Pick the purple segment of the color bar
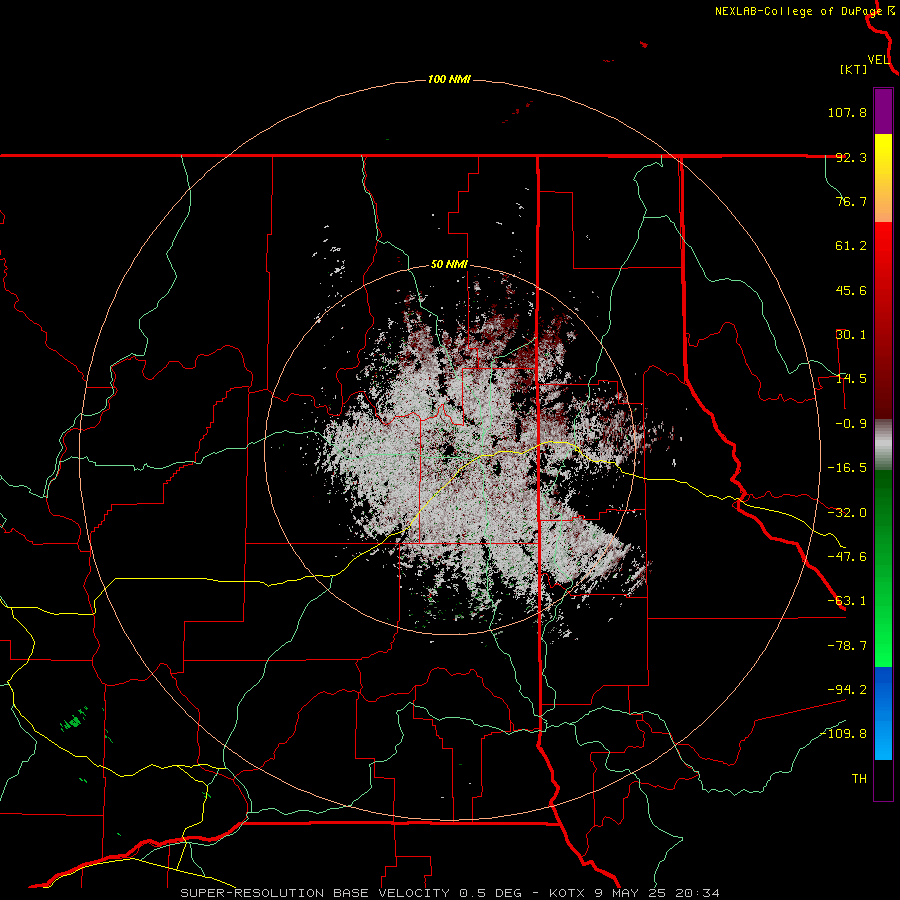 click(x=883, y=111)
